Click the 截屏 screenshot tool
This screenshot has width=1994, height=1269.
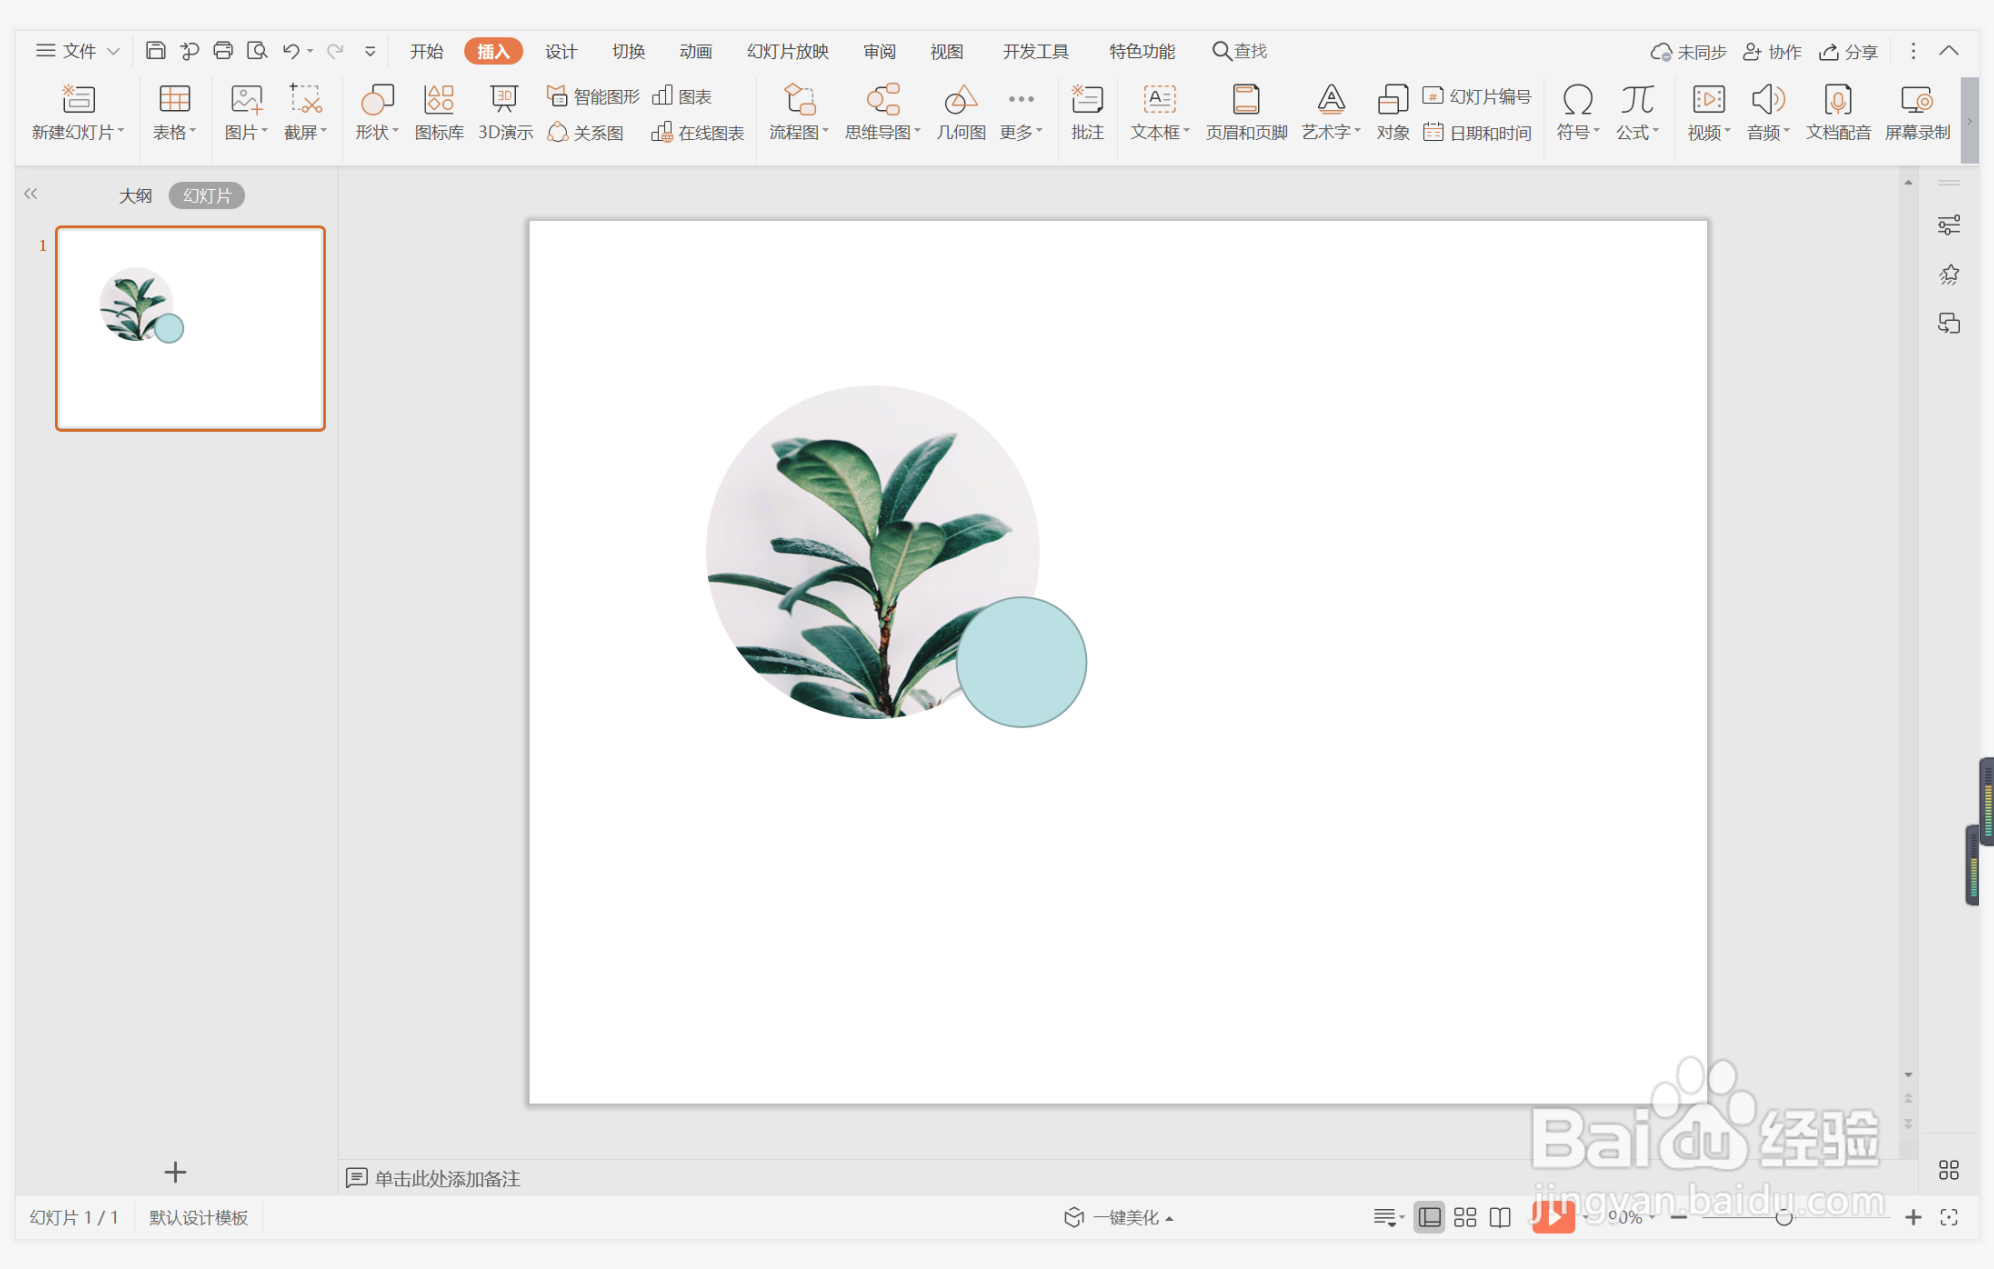305,112
